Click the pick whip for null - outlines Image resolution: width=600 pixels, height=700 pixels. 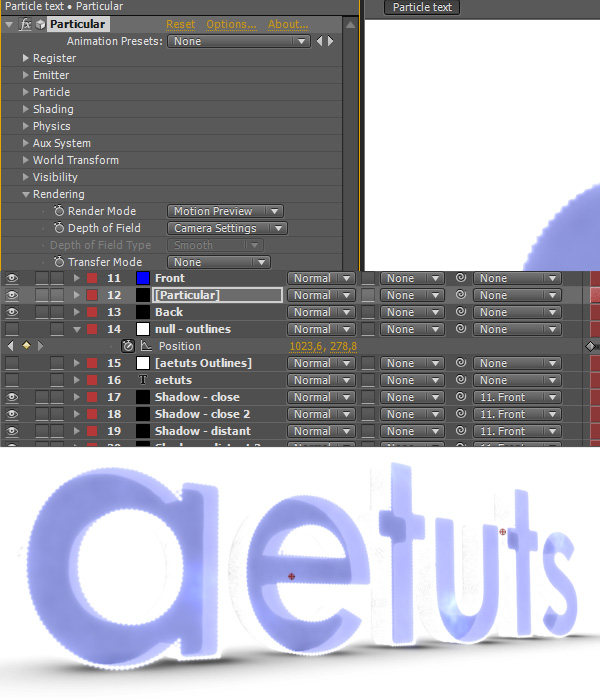coord(461,329)
